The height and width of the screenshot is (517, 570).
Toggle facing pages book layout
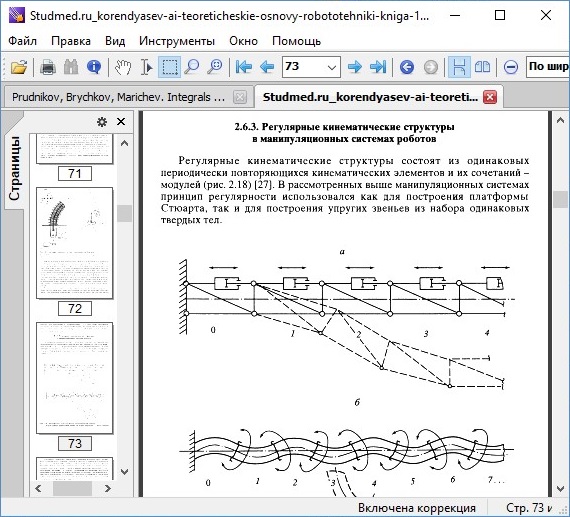tap(482, 67)
